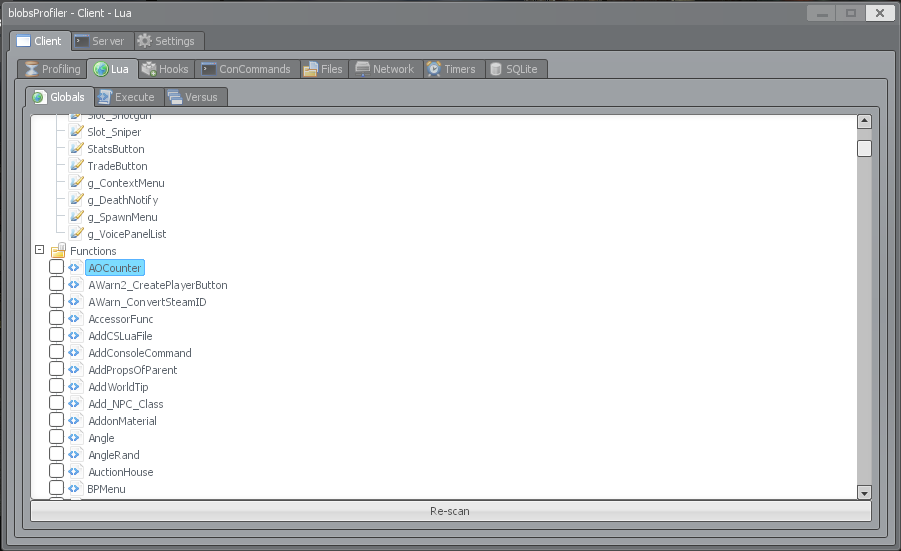
Task: Open the SQLite tab
Action: 515,69
